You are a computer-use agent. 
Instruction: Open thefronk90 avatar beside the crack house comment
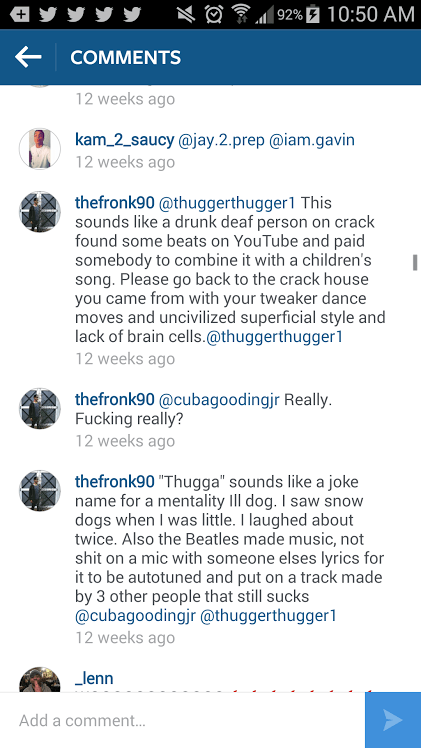point(40,212)
